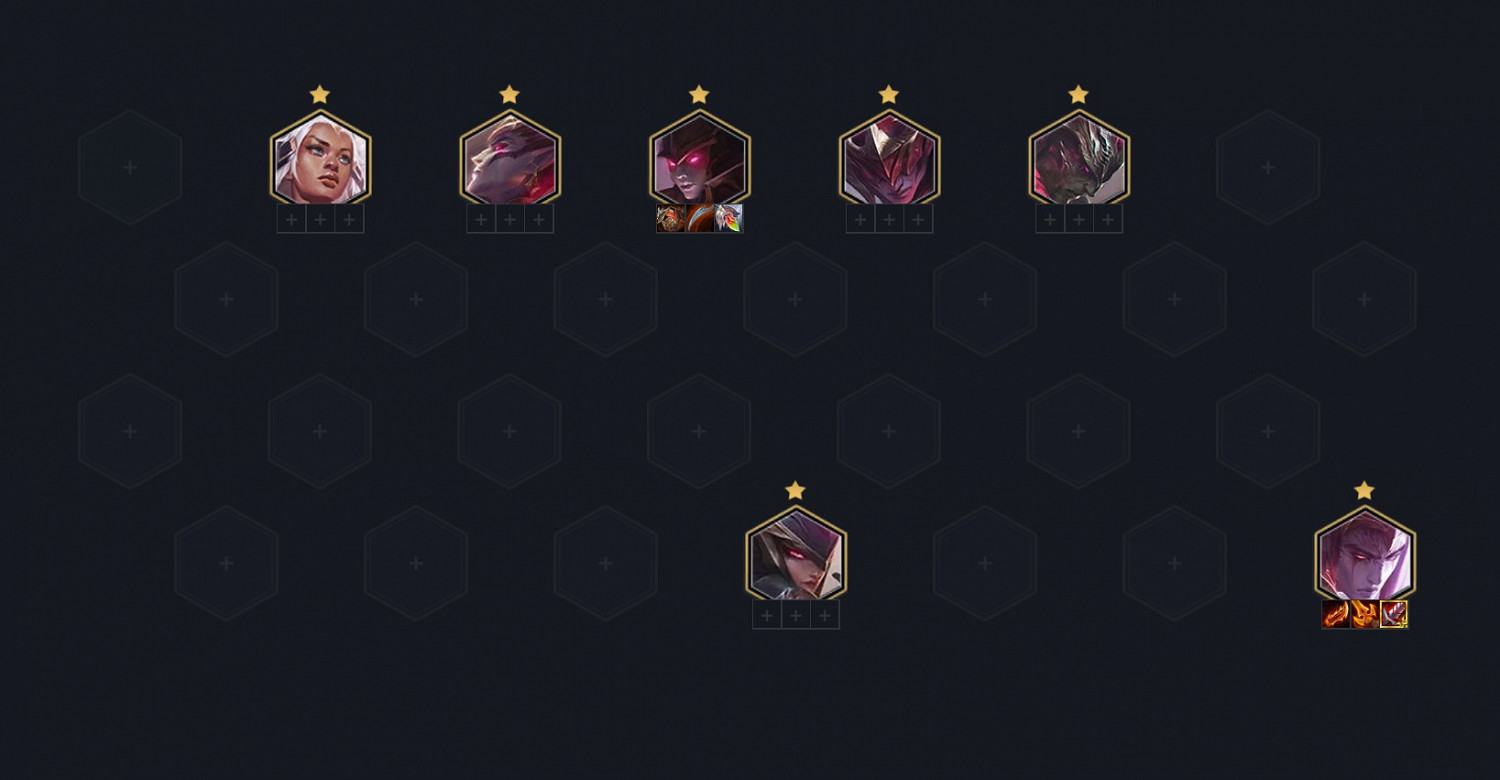Select the spiked armor item under the glowing-eyed champion
1500x780 pixels.
tap(671, 219)
